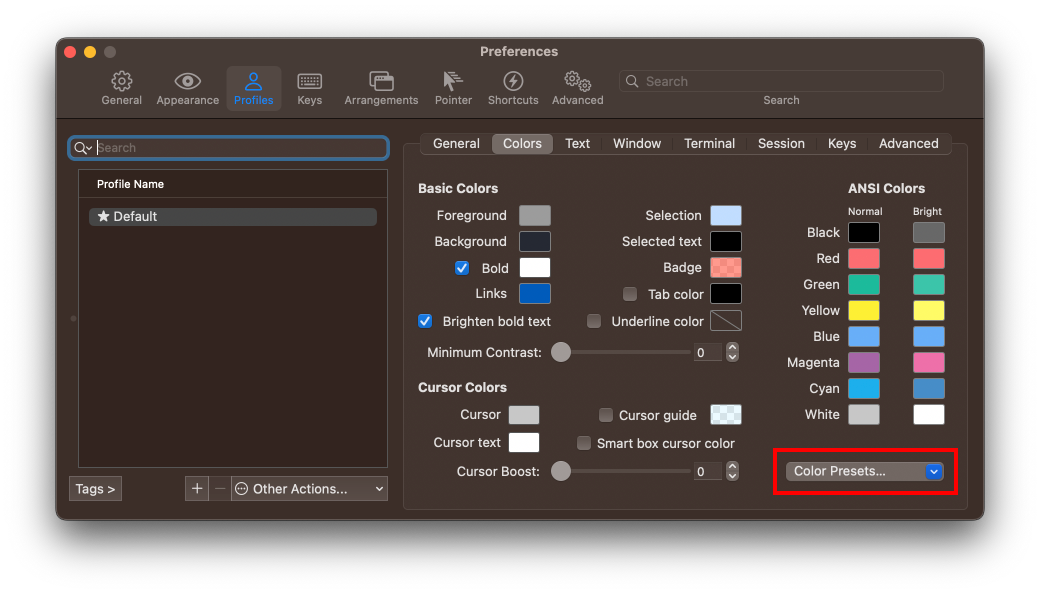Focus the profile search input field
The image size is (1040, 594).
[228, 148]
